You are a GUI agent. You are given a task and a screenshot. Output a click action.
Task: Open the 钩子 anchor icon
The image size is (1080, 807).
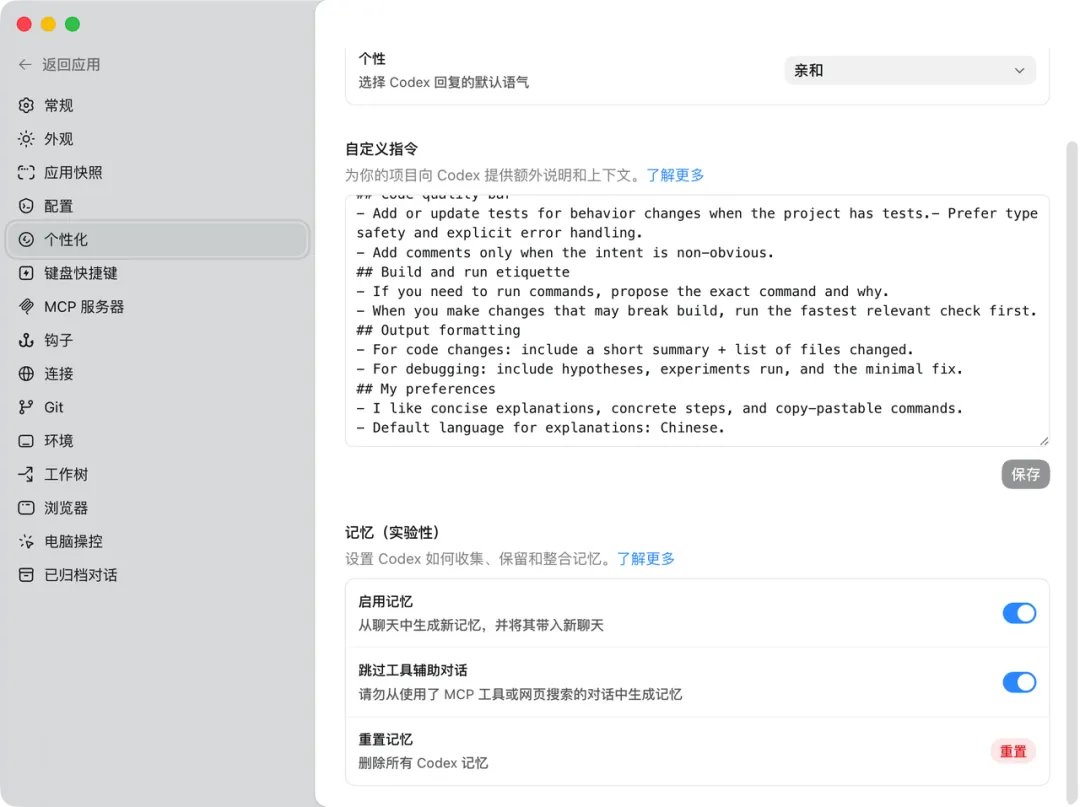(26, 340)
